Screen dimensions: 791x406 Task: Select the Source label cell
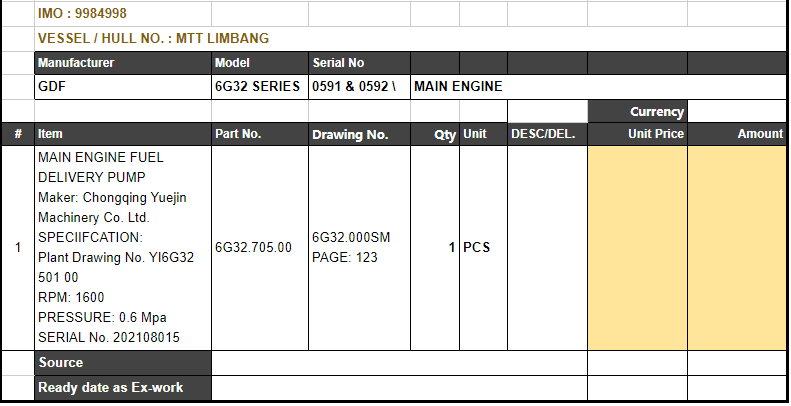tap(122, 363)
